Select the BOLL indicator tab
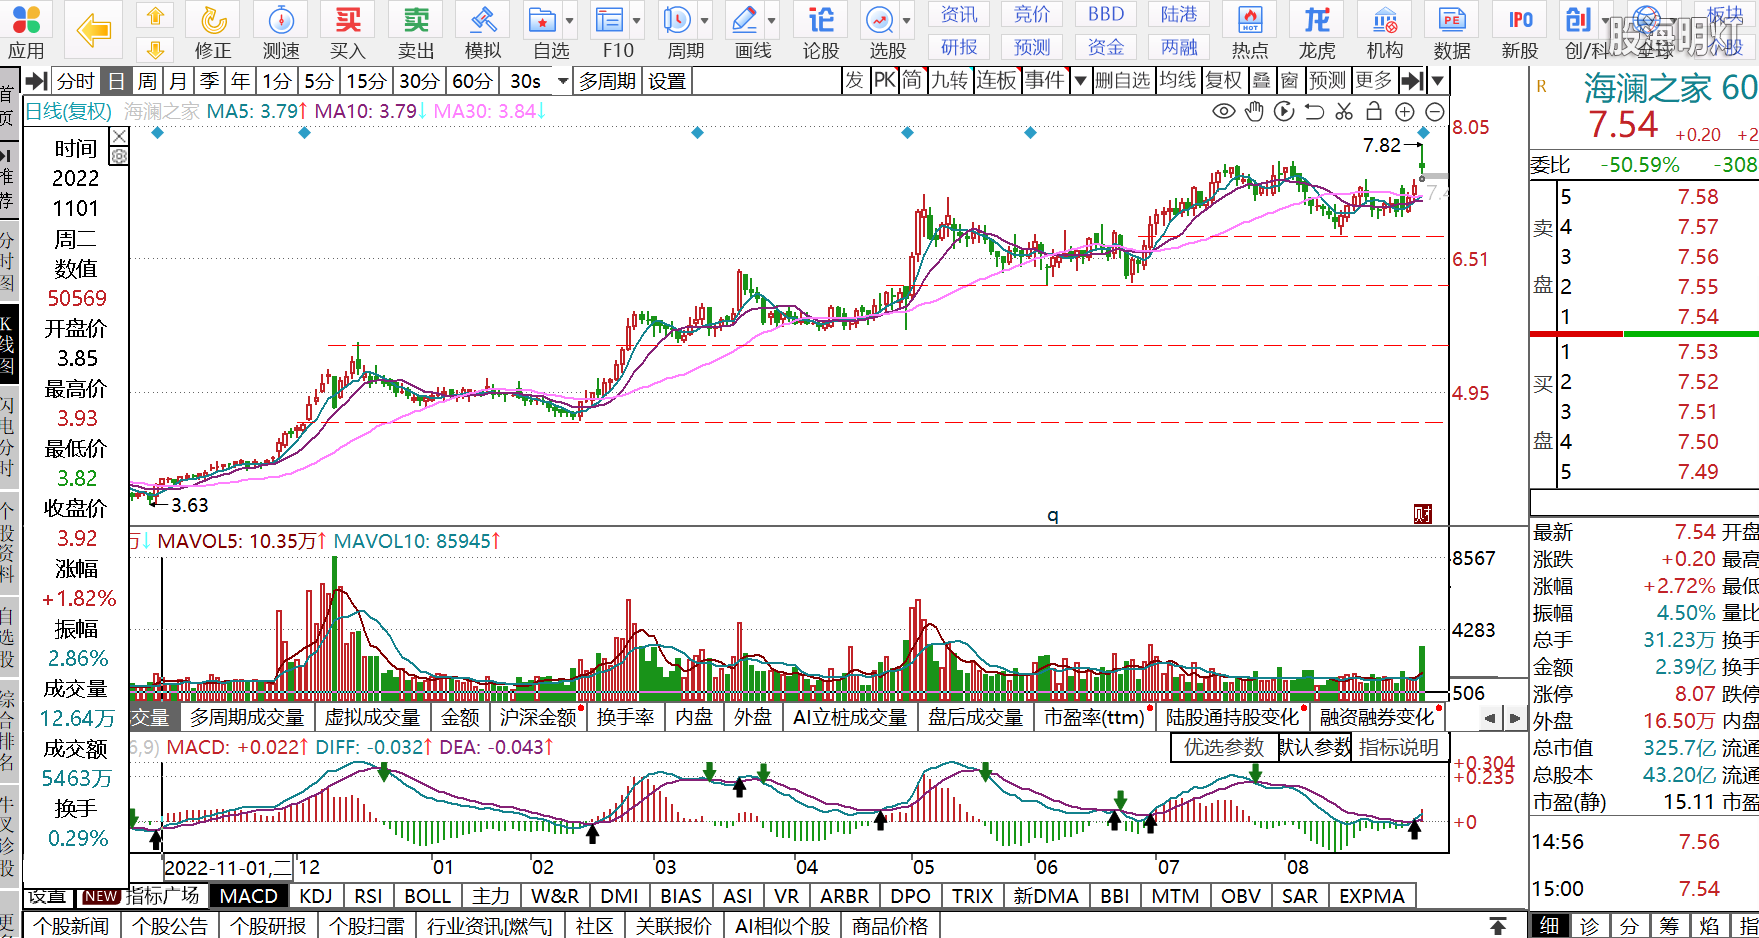The image size is (1759, 938). coord(427,896)
